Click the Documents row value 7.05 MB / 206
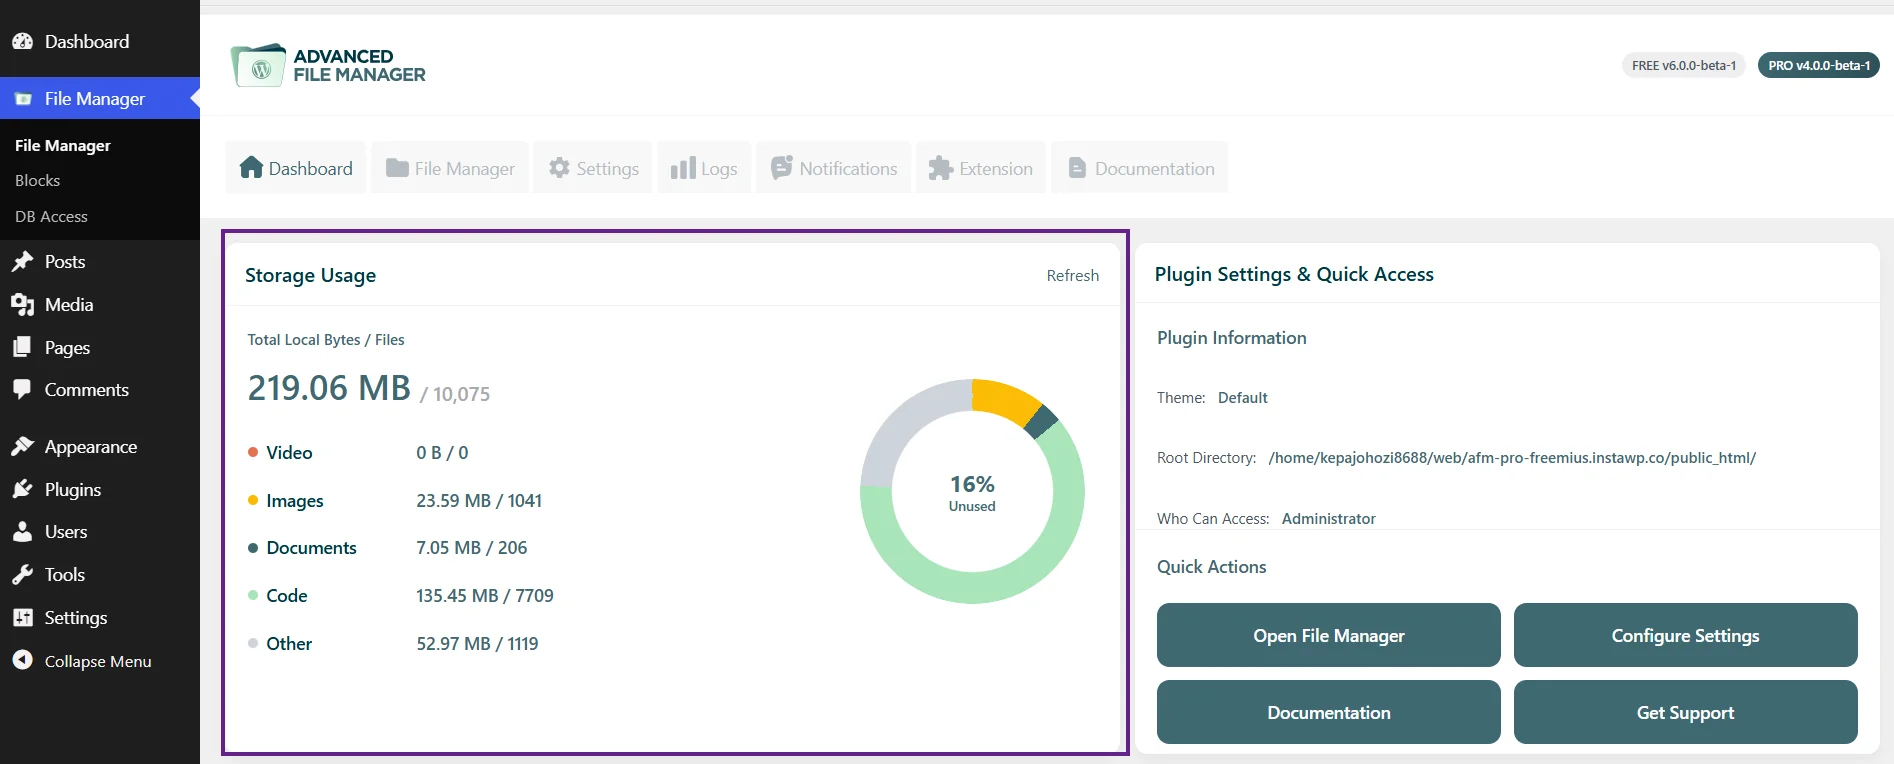Image resolution: width=1894 pixels, height=764 pixels. pos(472,548)
